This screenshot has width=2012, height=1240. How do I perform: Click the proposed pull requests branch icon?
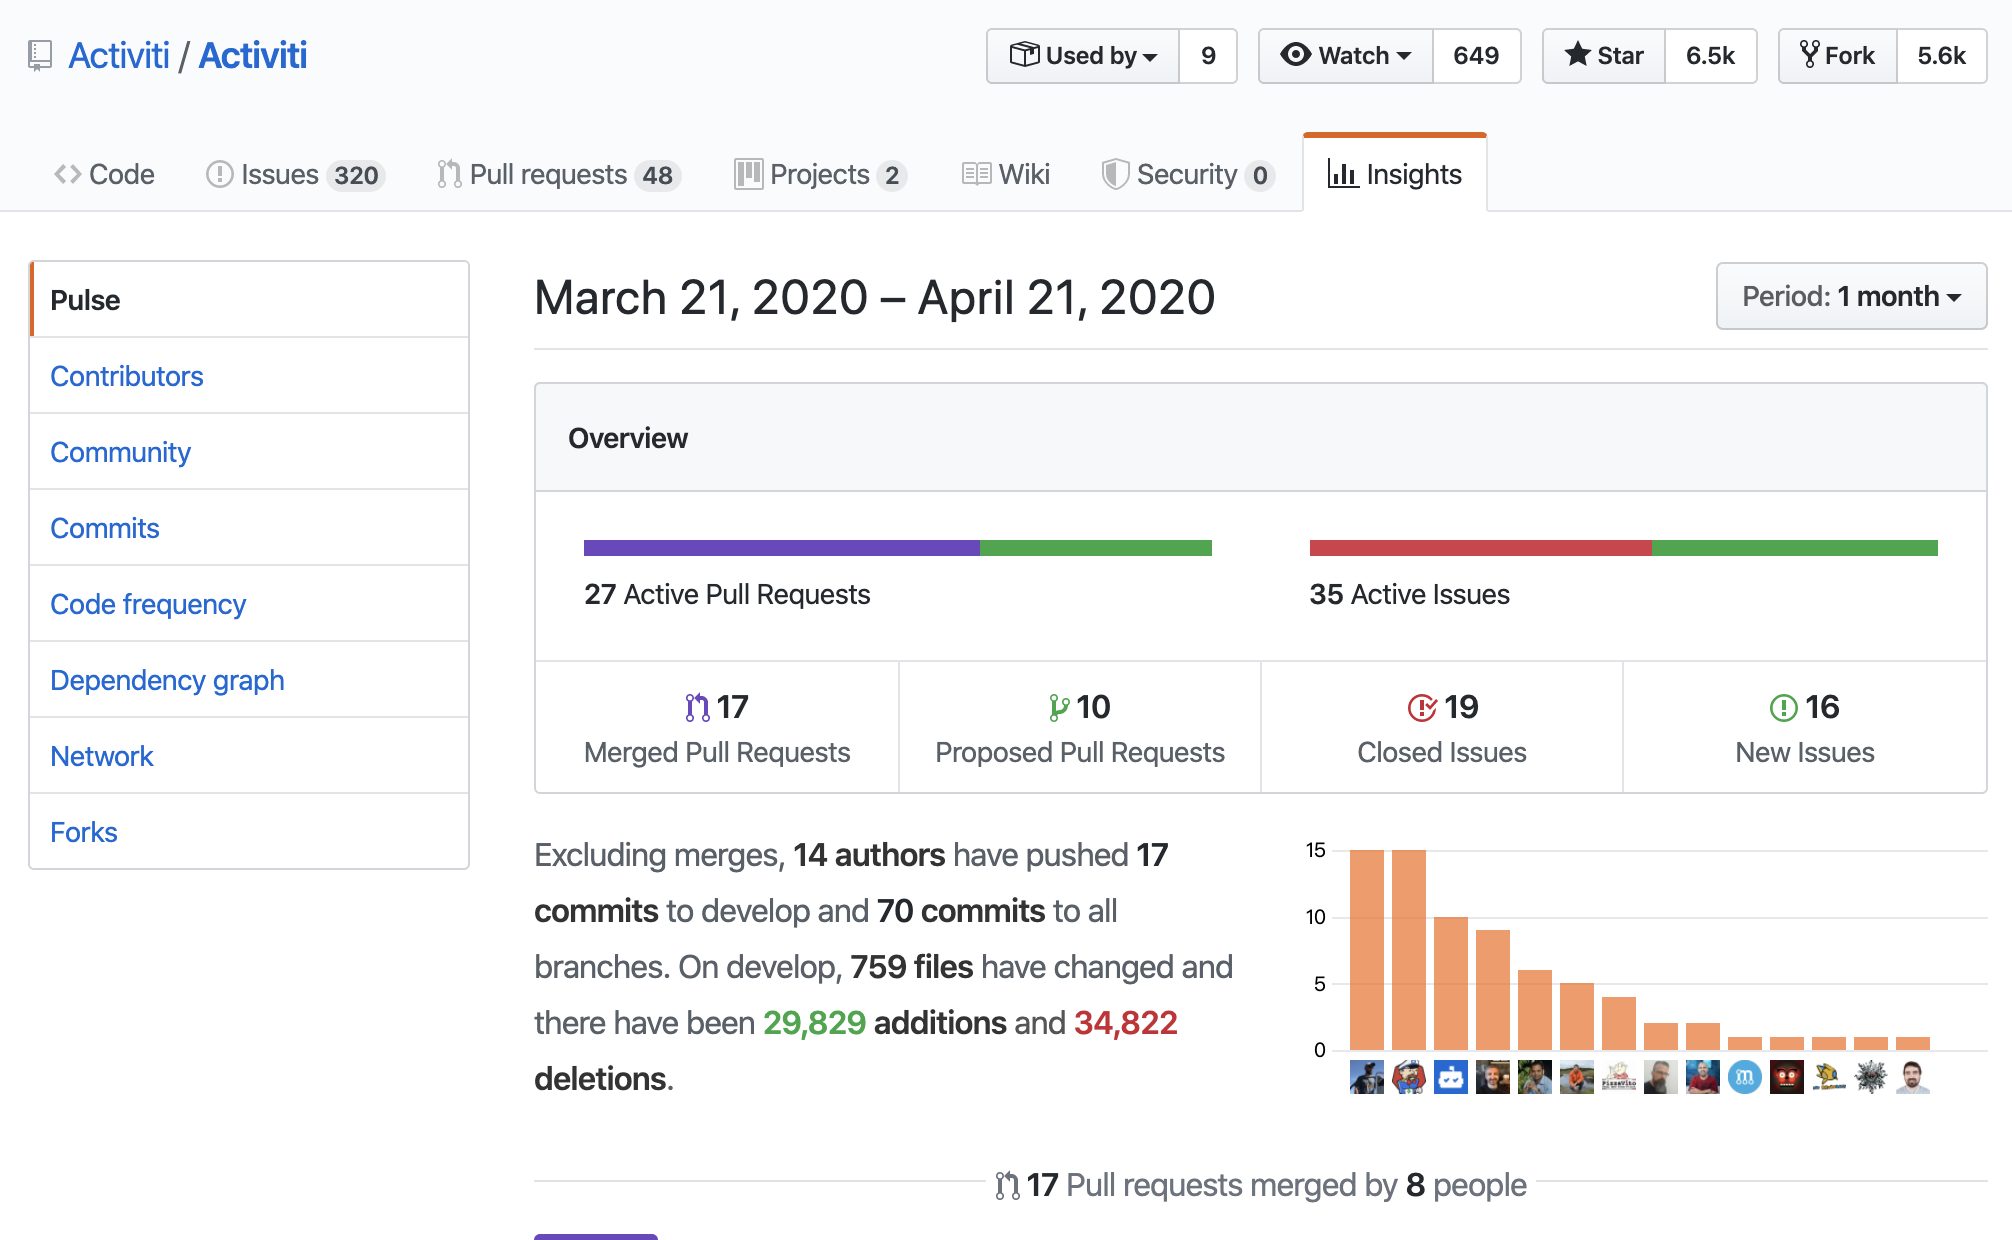point(1058,708)
